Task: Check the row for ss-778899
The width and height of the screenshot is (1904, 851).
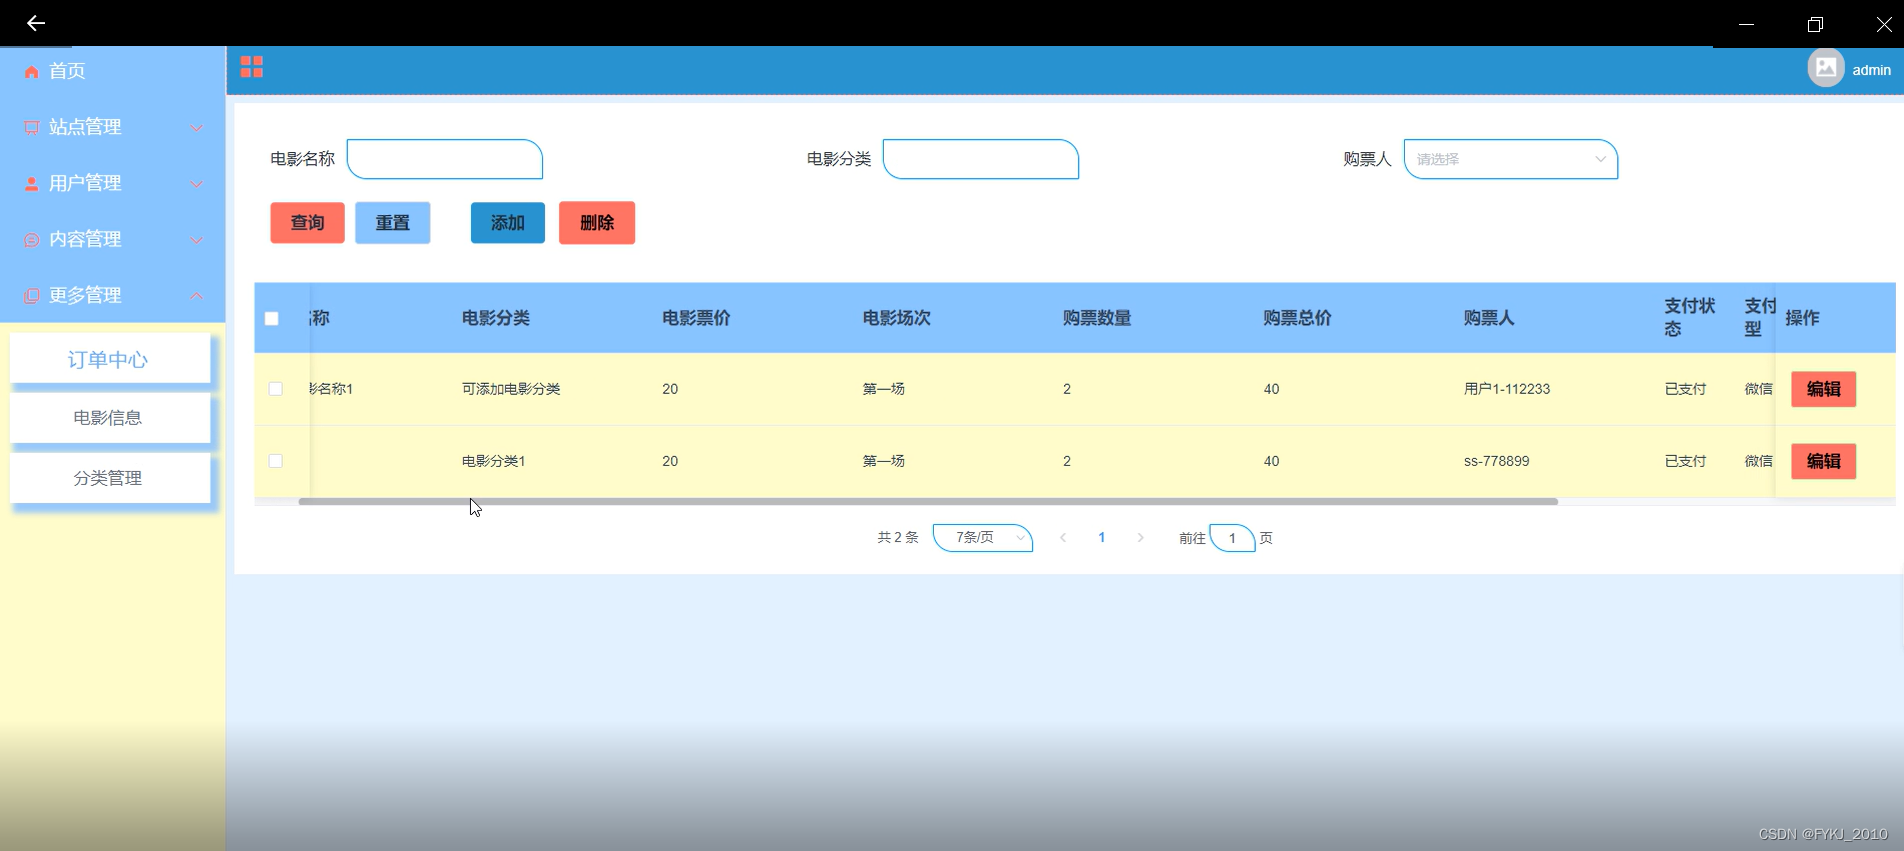Action: point(276,461)
